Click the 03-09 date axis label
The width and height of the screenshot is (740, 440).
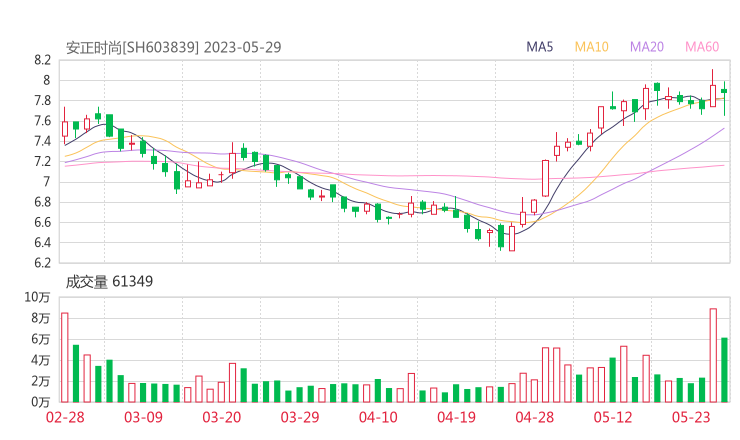pos(143,417)
